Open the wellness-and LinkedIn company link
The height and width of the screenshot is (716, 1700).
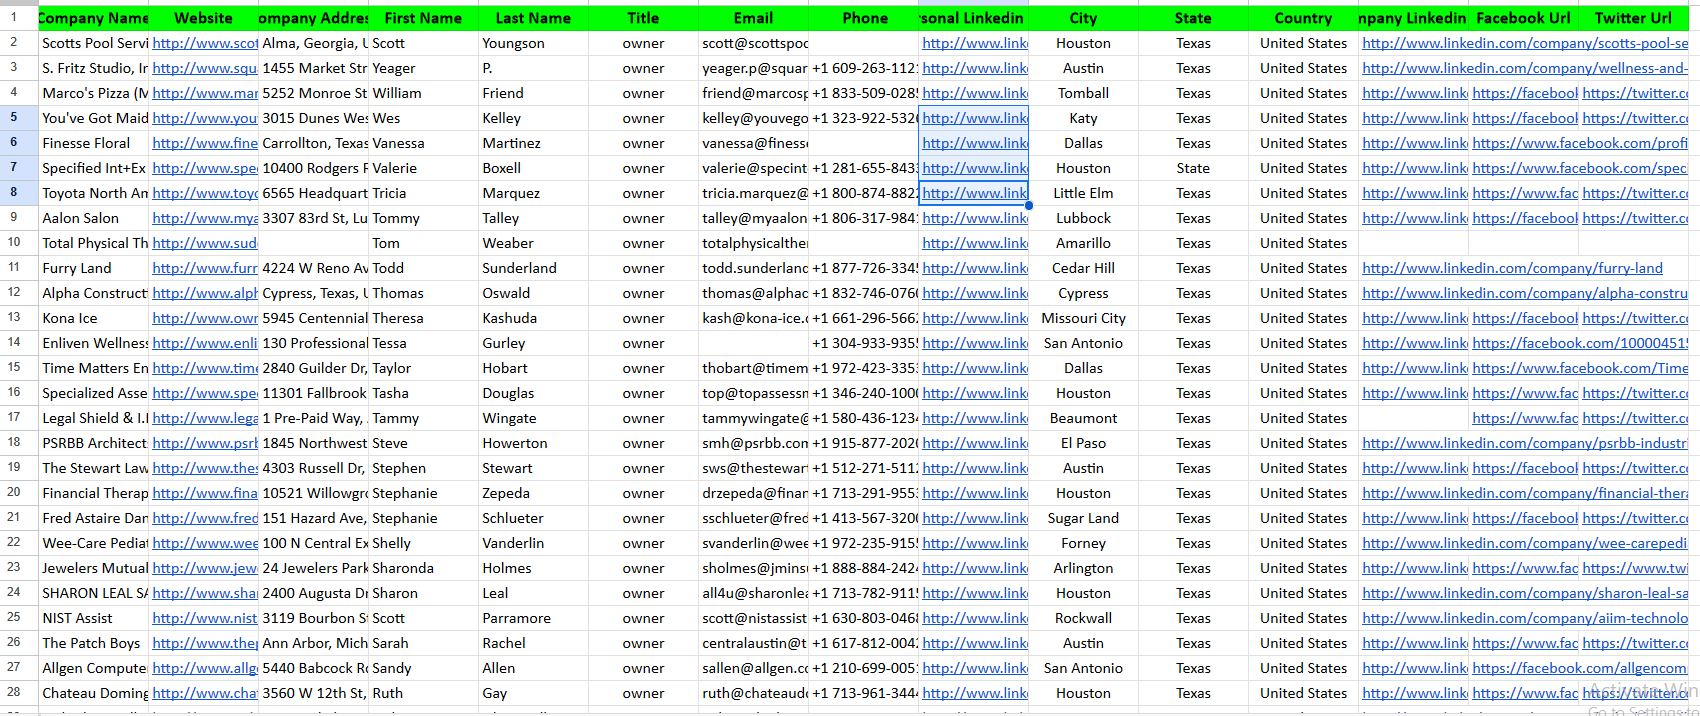tap(1524, 68)
